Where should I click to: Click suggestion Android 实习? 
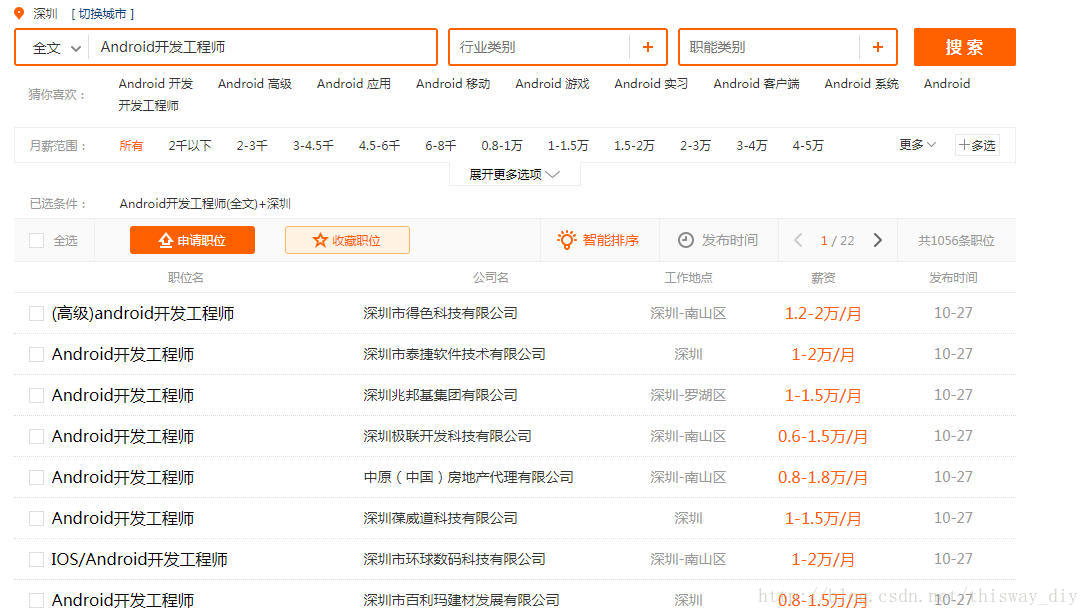[651, 84]
